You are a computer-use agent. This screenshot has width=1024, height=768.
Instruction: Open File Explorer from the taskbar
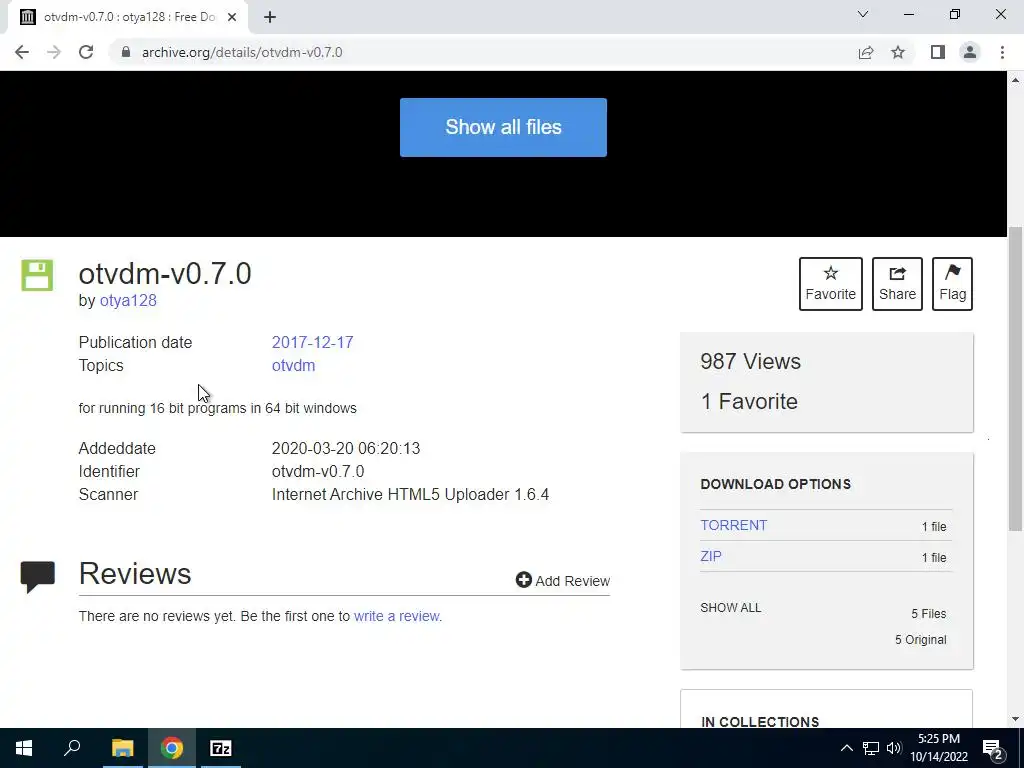122,748
